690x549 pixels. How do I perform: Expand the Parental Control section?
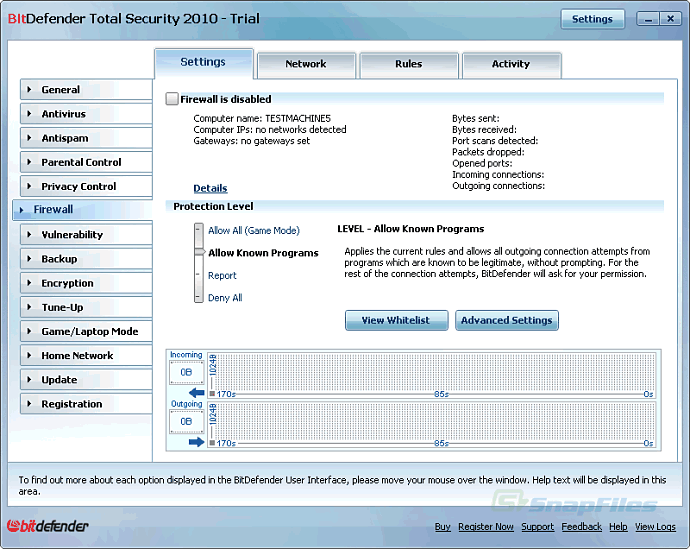85,162
